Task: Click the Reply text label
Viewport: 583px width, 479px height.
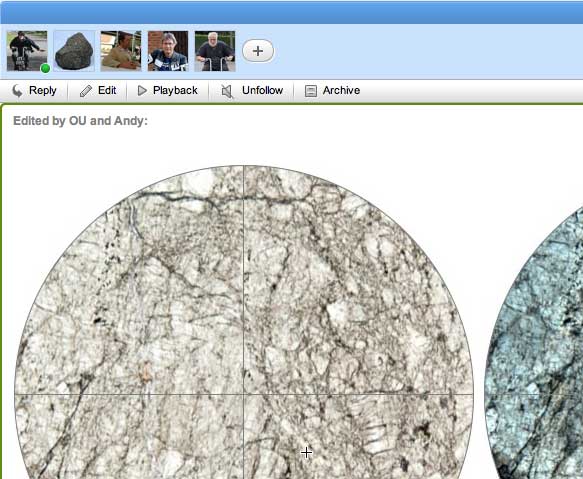Action: (43, 90)
